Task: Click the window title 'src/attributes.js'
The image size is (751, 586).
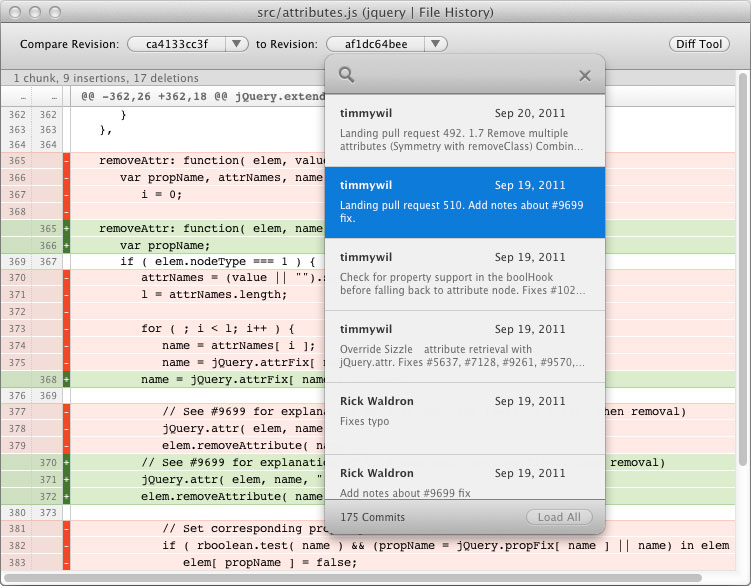Action: [375, 12]
